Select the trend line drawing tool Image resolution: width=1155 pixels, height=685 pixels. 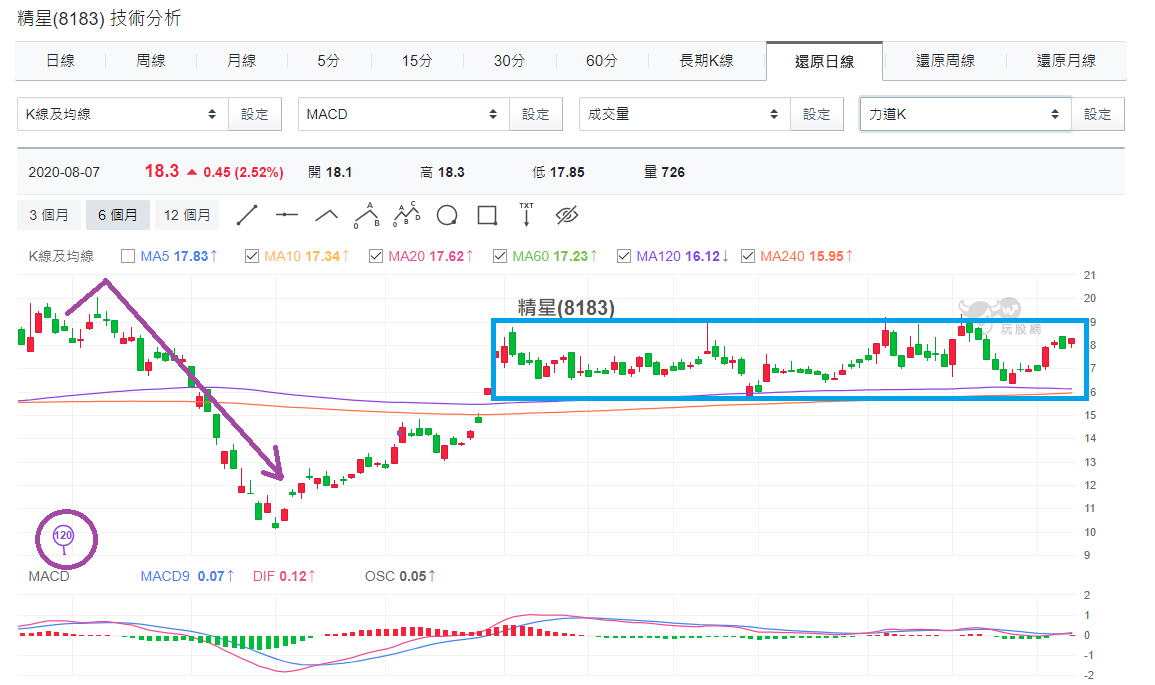[x=247, y=215]
